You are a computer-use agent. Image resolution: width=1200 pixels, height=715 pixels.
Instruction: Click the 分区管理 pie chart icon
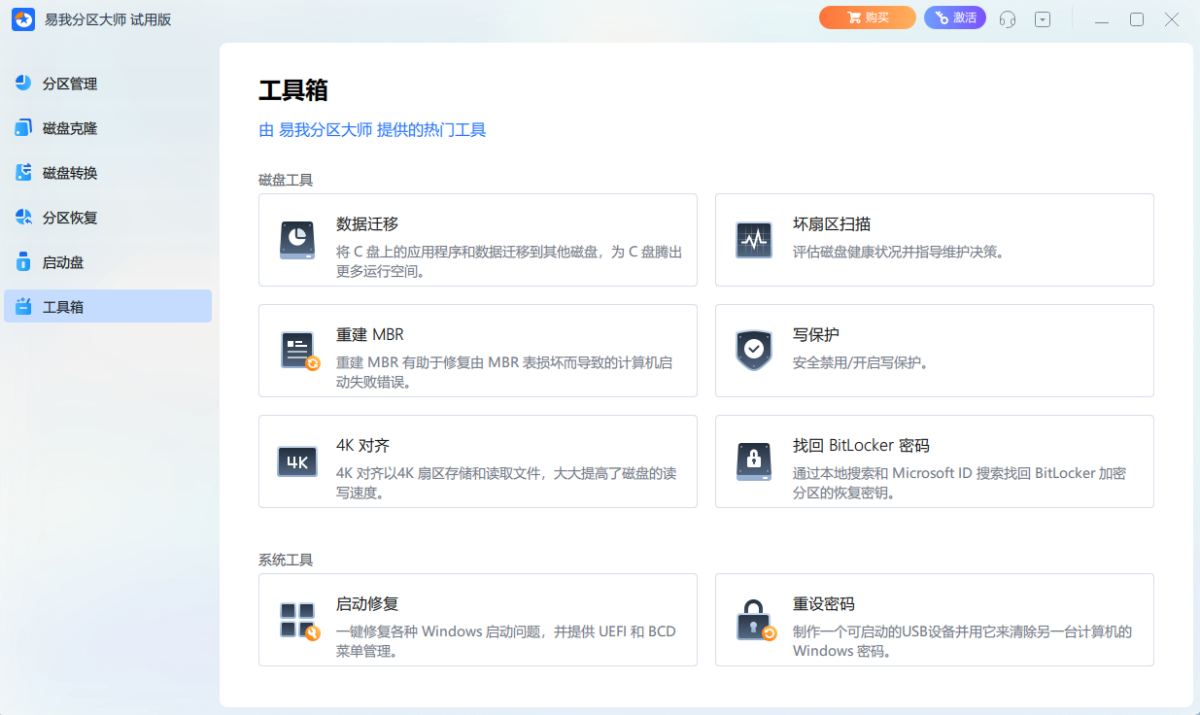(23, 83)
